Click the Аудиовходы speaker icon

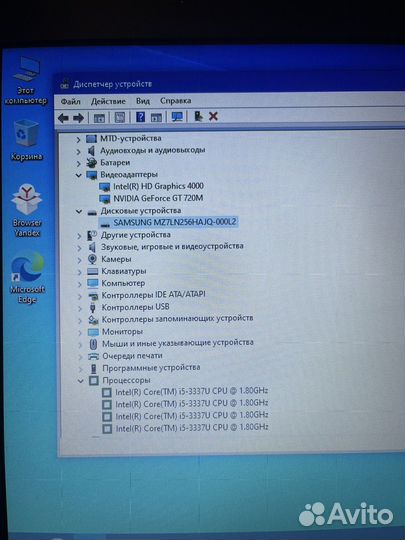[91, 150]
